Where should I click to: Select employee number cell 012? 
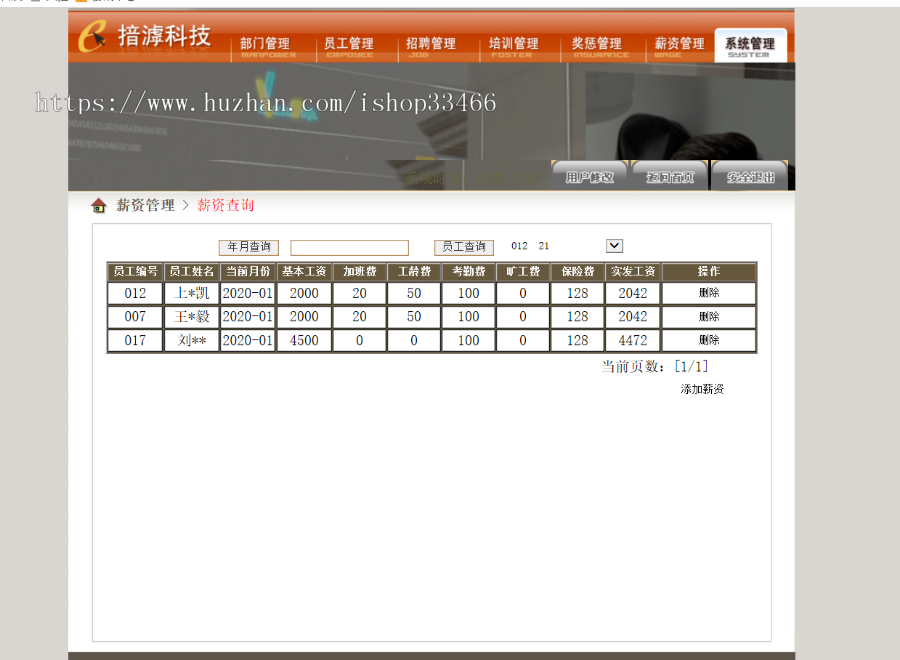pyautogui.click(x=135, y=293)
